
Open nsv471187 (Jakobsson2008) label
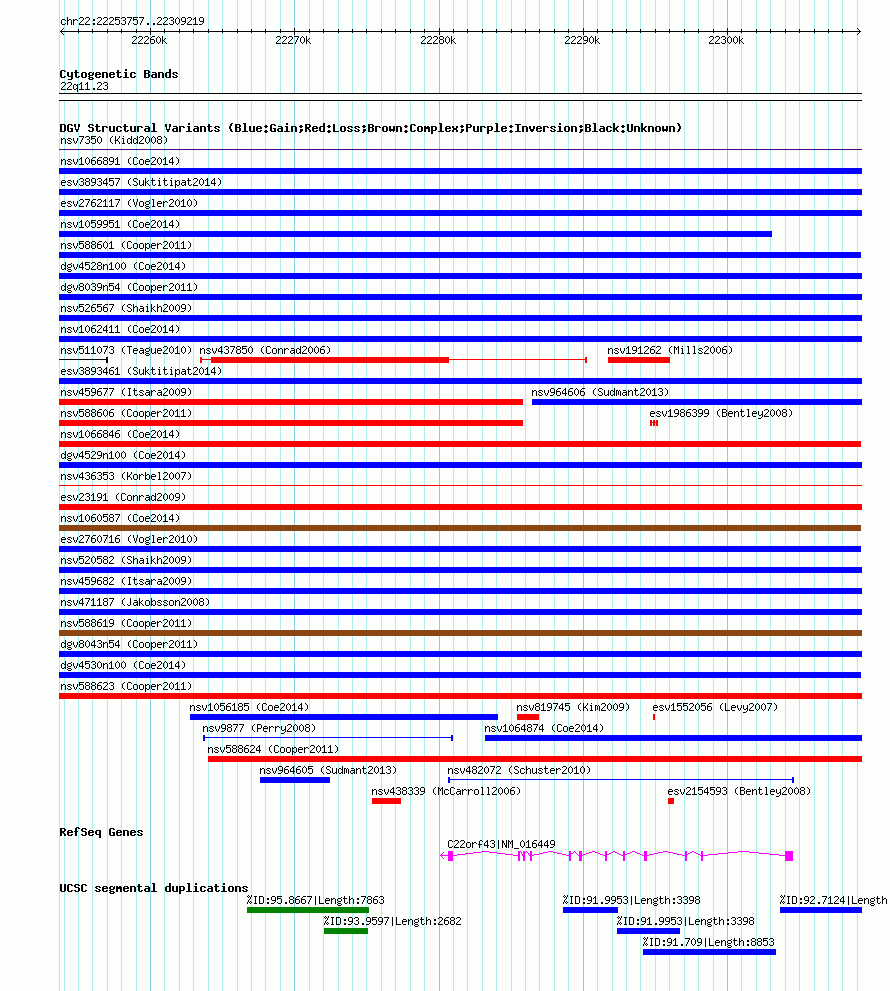click(135, 602)
